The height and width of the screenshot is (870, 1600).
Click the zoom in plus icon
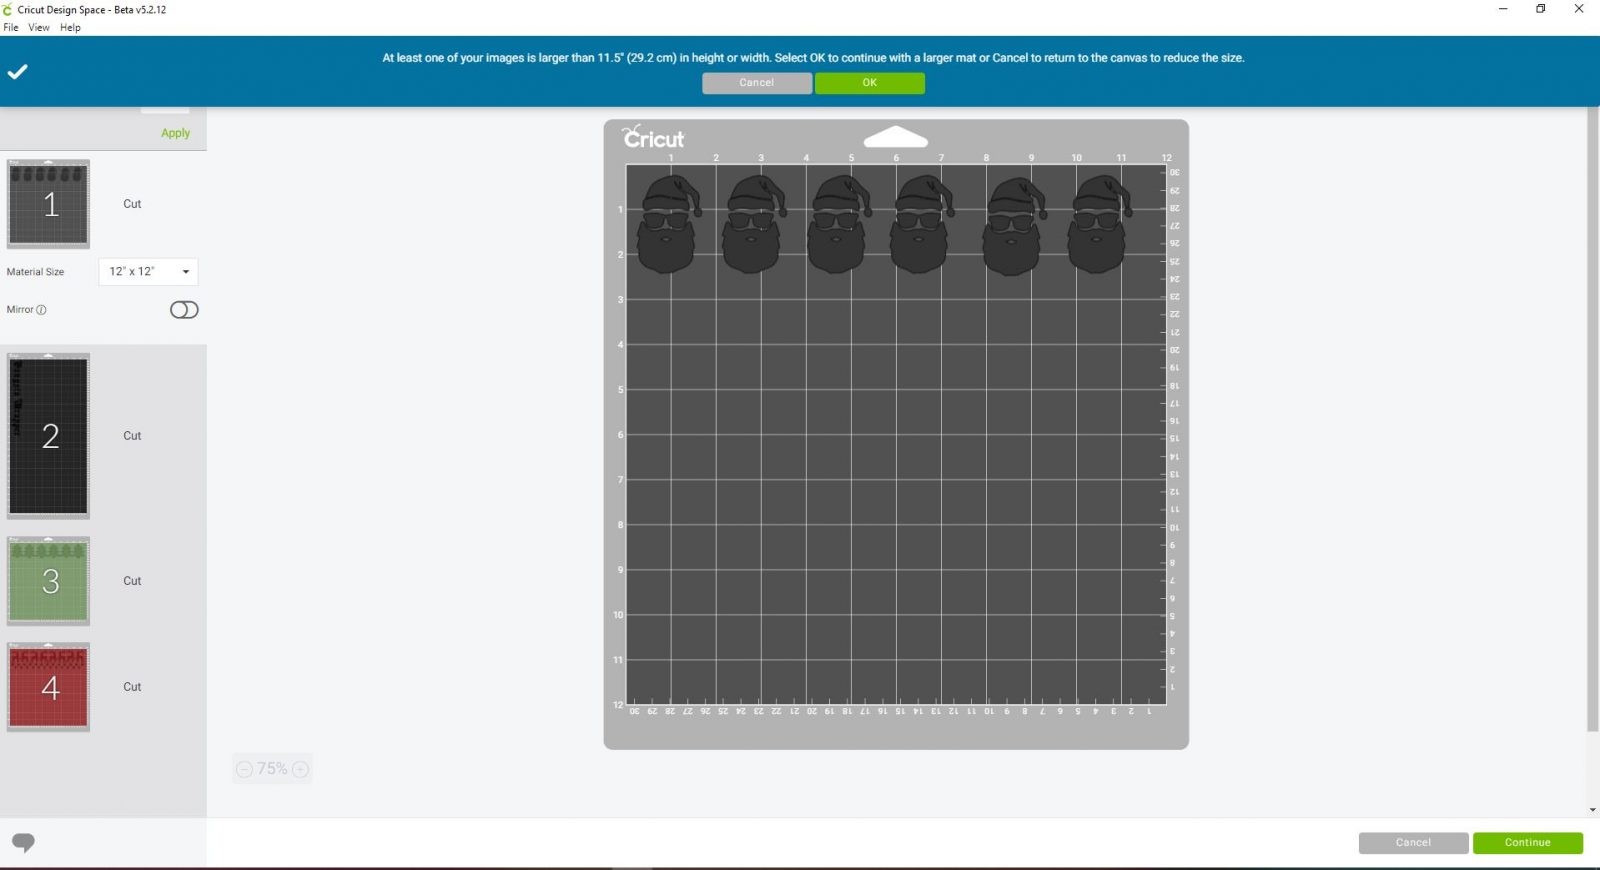300,769
